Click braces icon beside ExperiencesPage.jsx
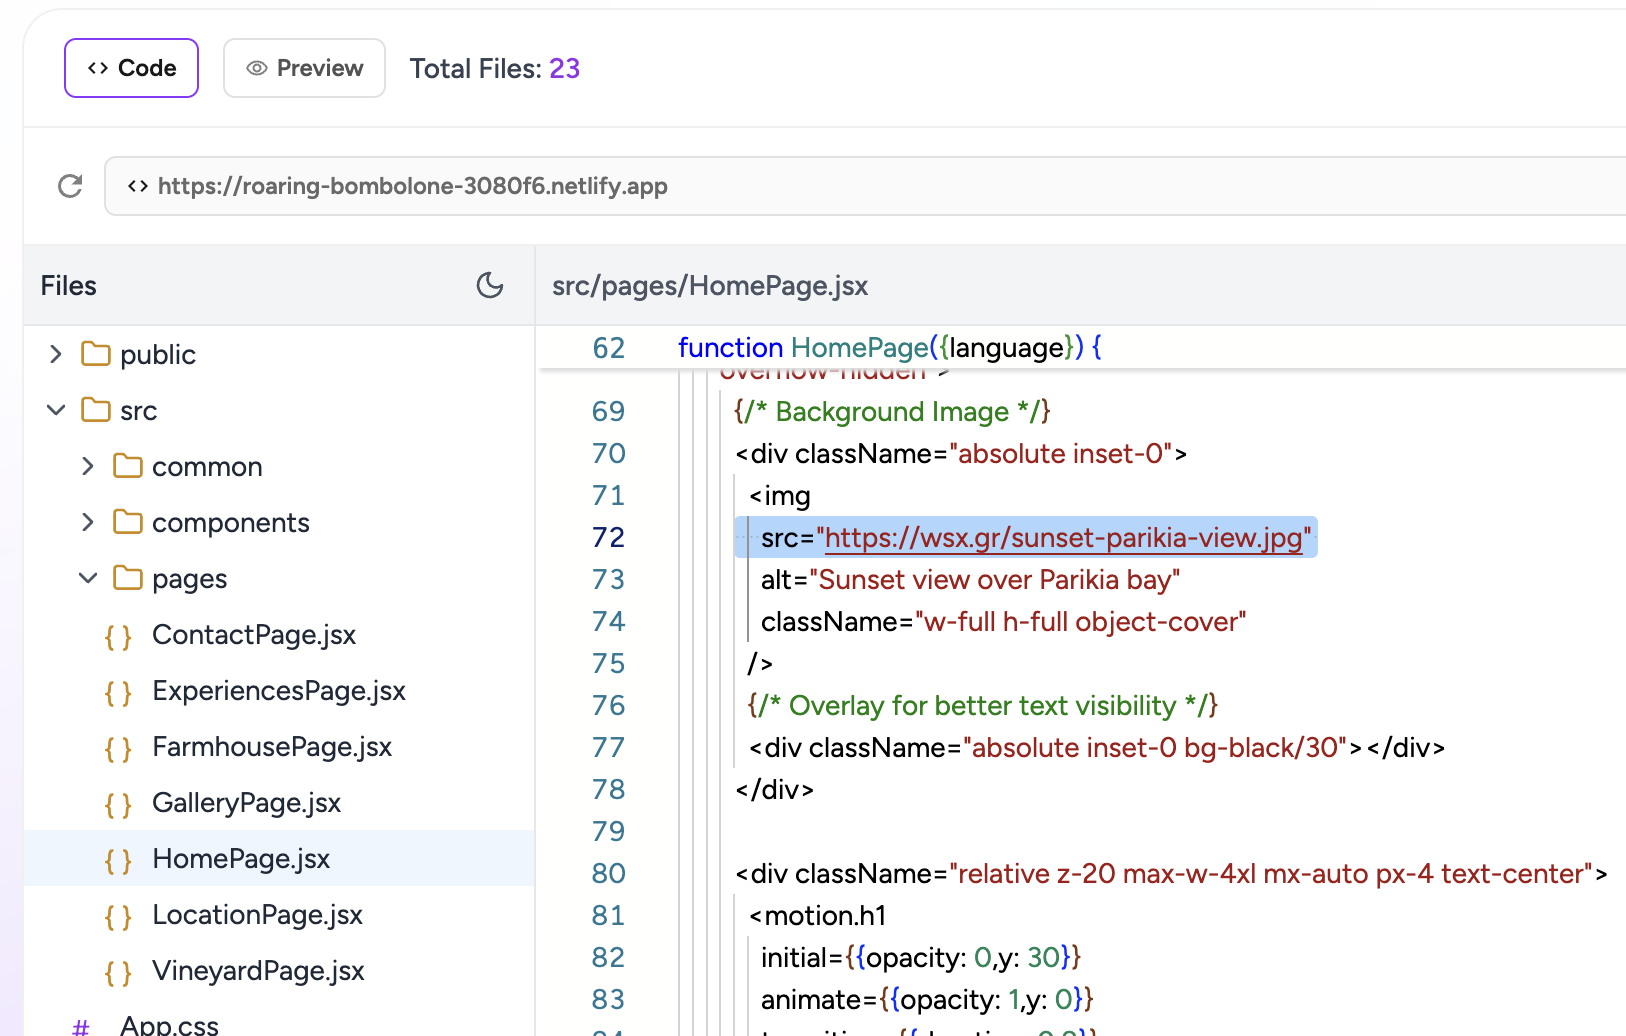This screenshot has height=1036, width=1626. tap(118, 693)
